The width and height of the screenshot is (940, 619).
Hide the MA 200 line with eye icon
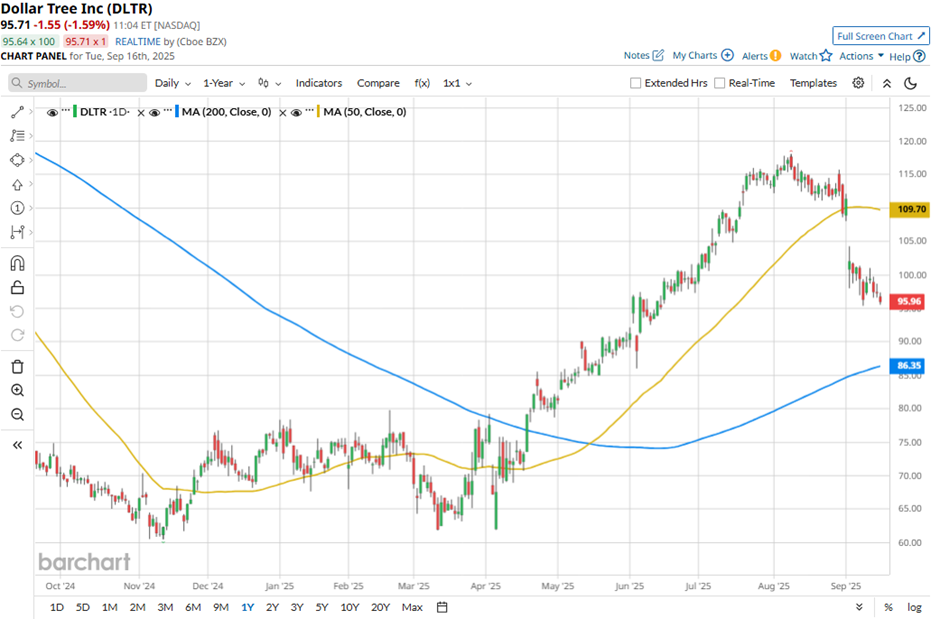[x=155, y=113]
